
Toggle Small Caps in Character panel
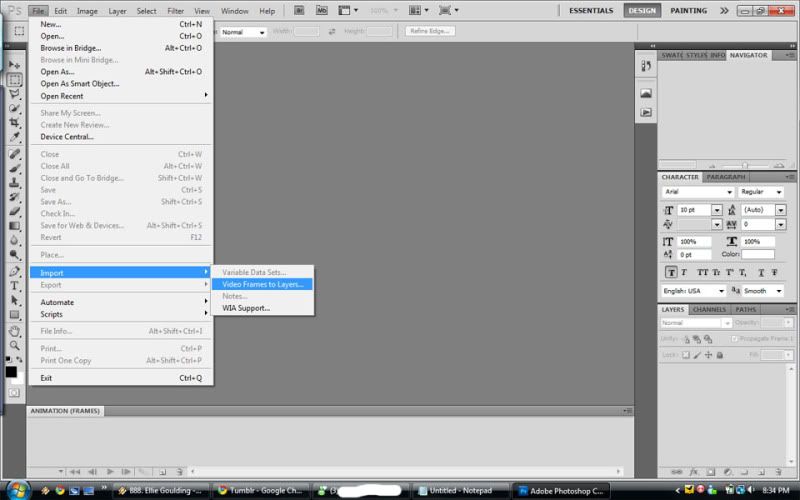(x=716, y=272)
